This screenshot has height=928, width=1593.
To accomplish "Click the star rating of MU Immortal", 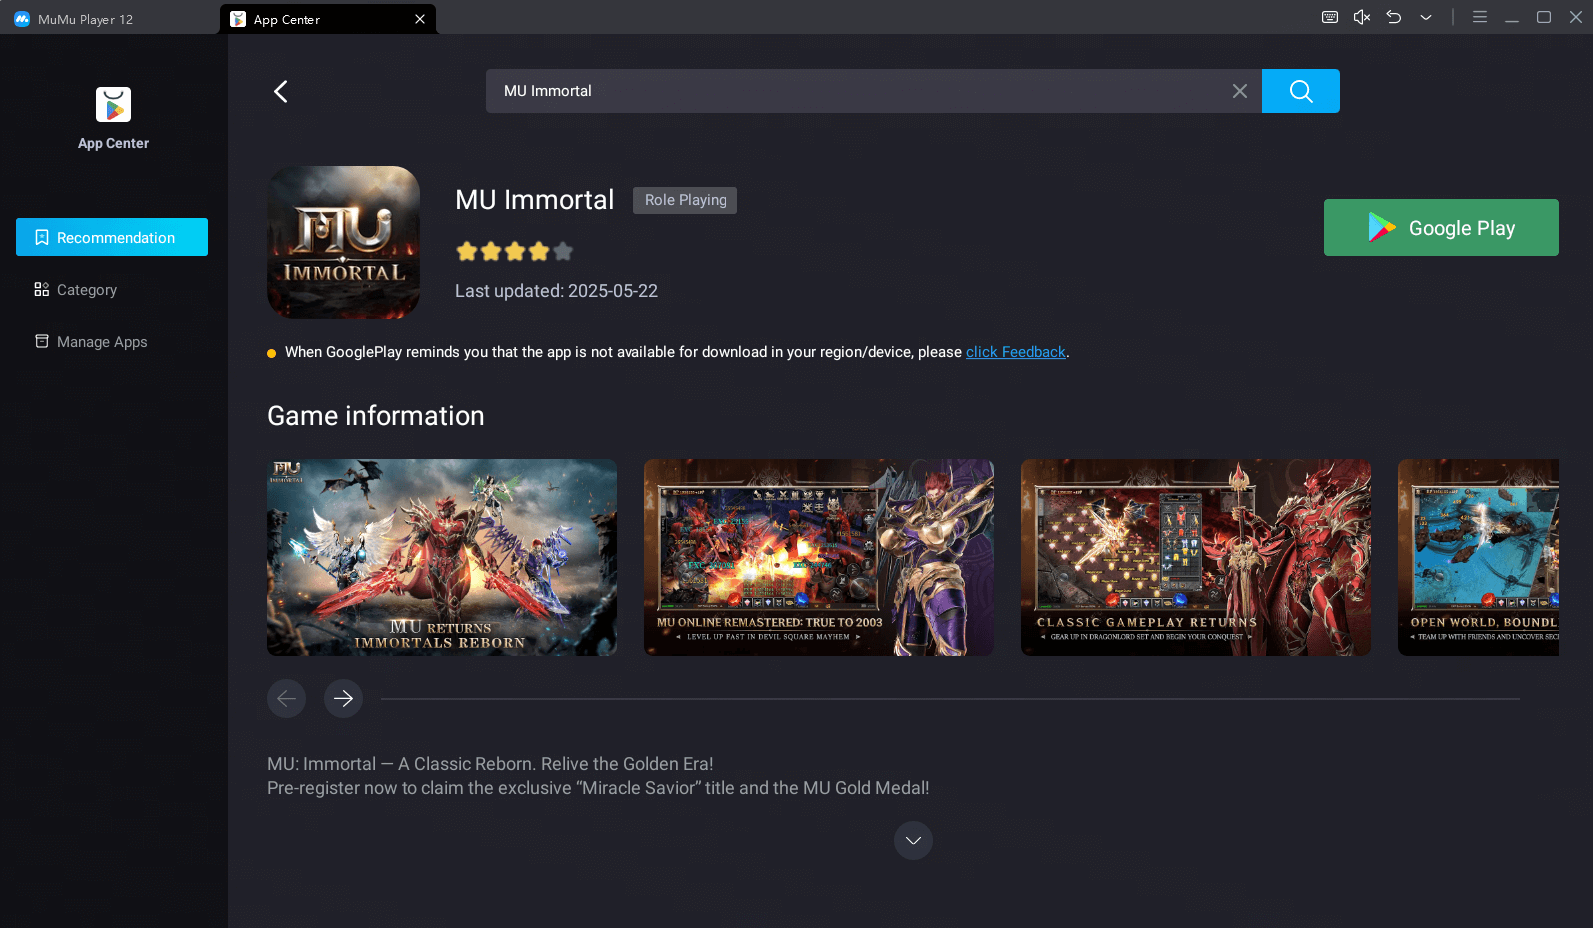I will coord(514,251).
